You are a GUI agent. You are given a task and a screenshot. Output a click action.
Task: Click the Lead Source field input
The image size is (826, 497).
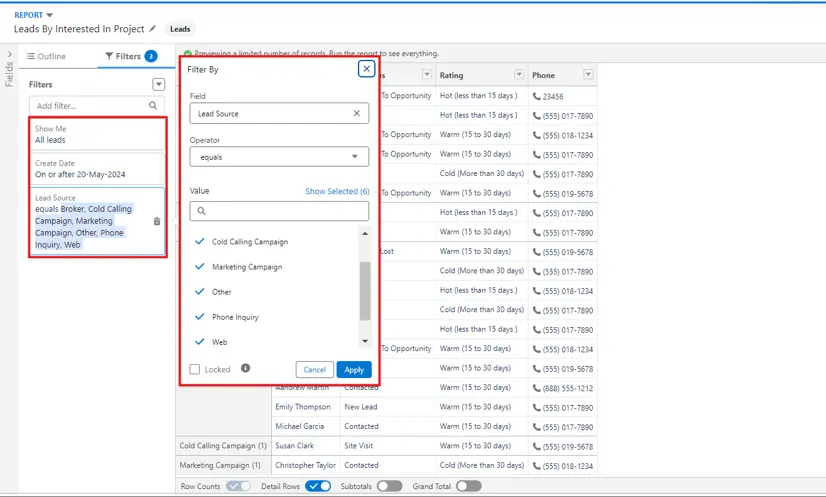point(279,113)
